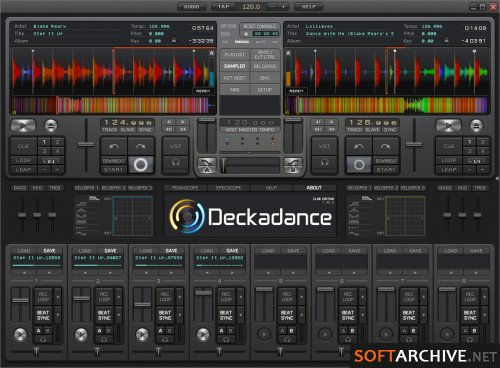Click the left deck CUE button
Viewport: 500px width, 368px height.
coord(23,146)
